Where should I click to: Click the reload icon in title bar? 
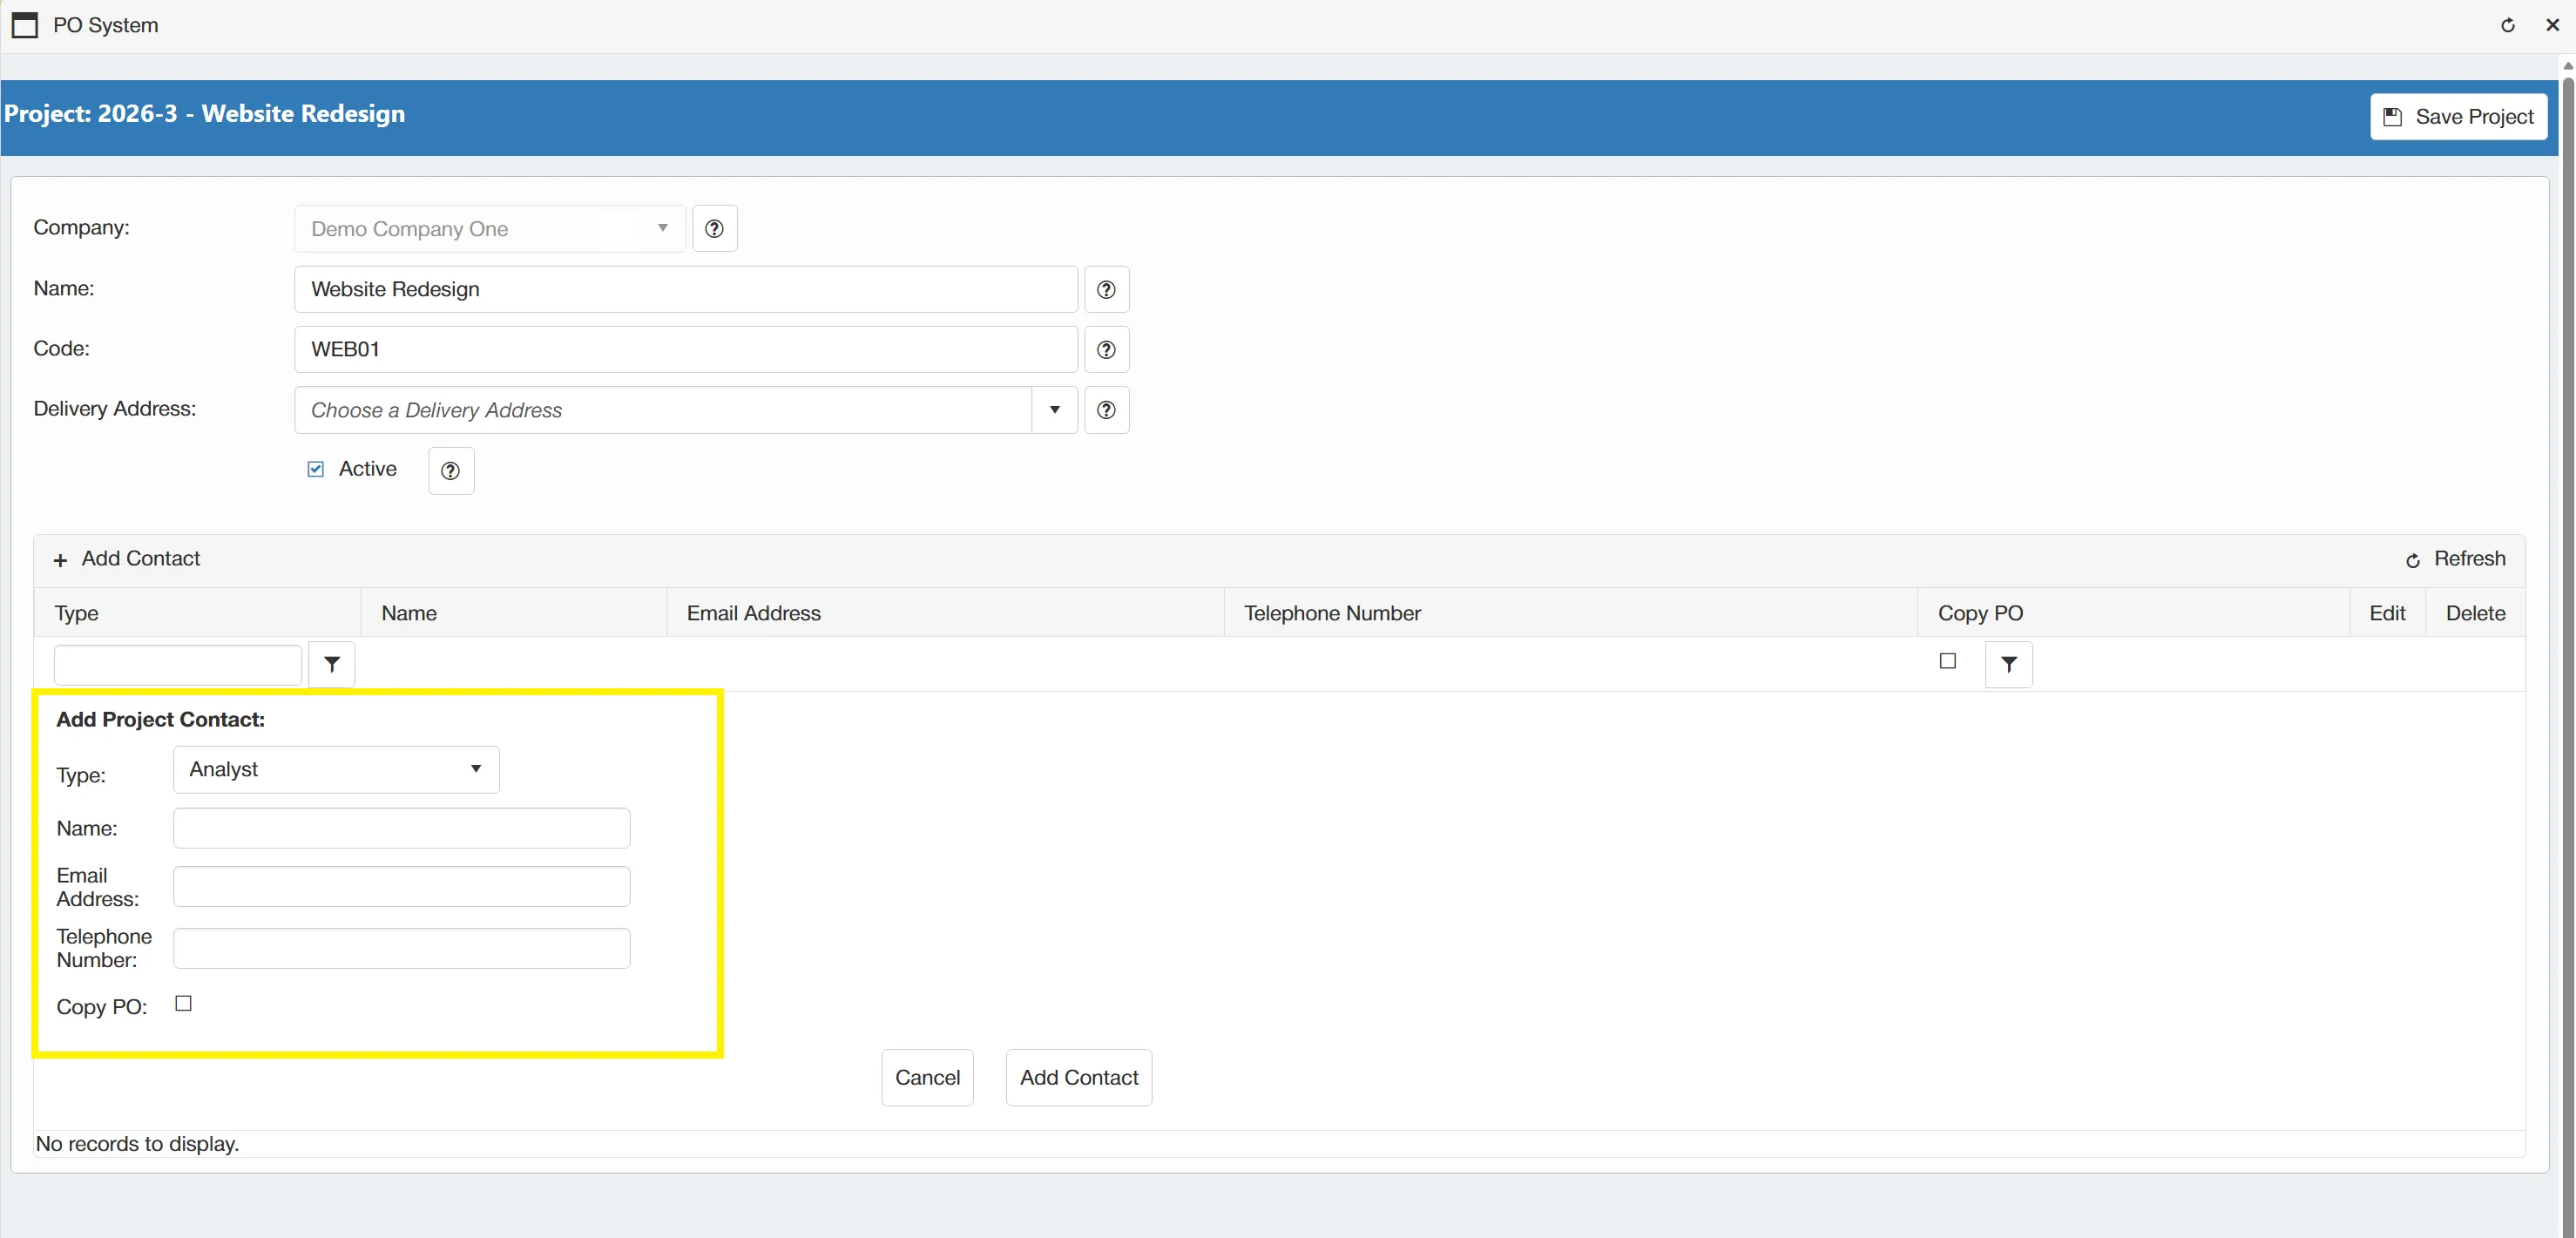pos(2507,25)
